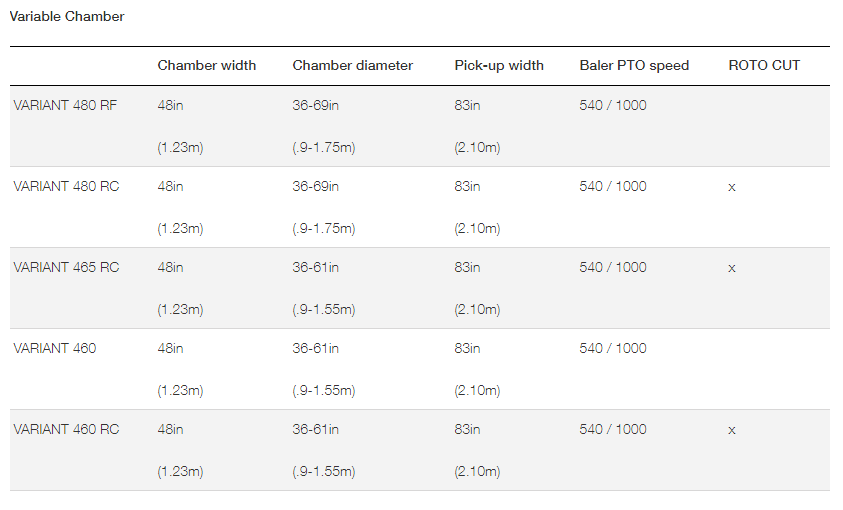843x510 pixels.
Task: Click 36-69in diameter for VARIANT 480 RF
Action: (316, 105)
